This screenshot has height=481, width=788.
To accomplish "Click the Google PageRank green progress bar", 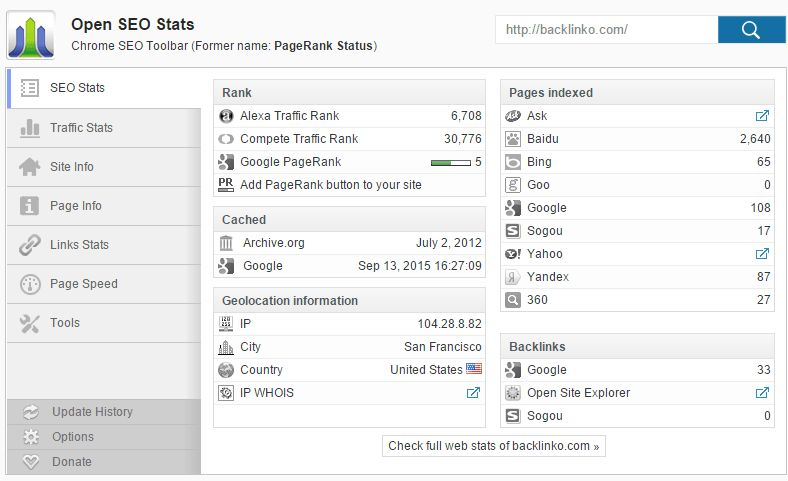I will [451, 162].
